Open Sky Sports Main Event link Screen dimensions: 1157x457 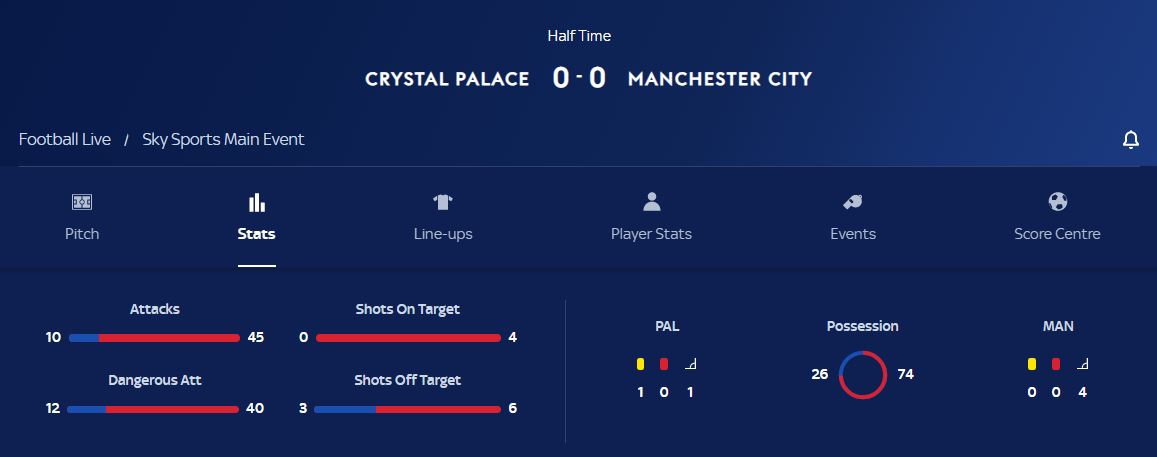(x=223, y=140)
